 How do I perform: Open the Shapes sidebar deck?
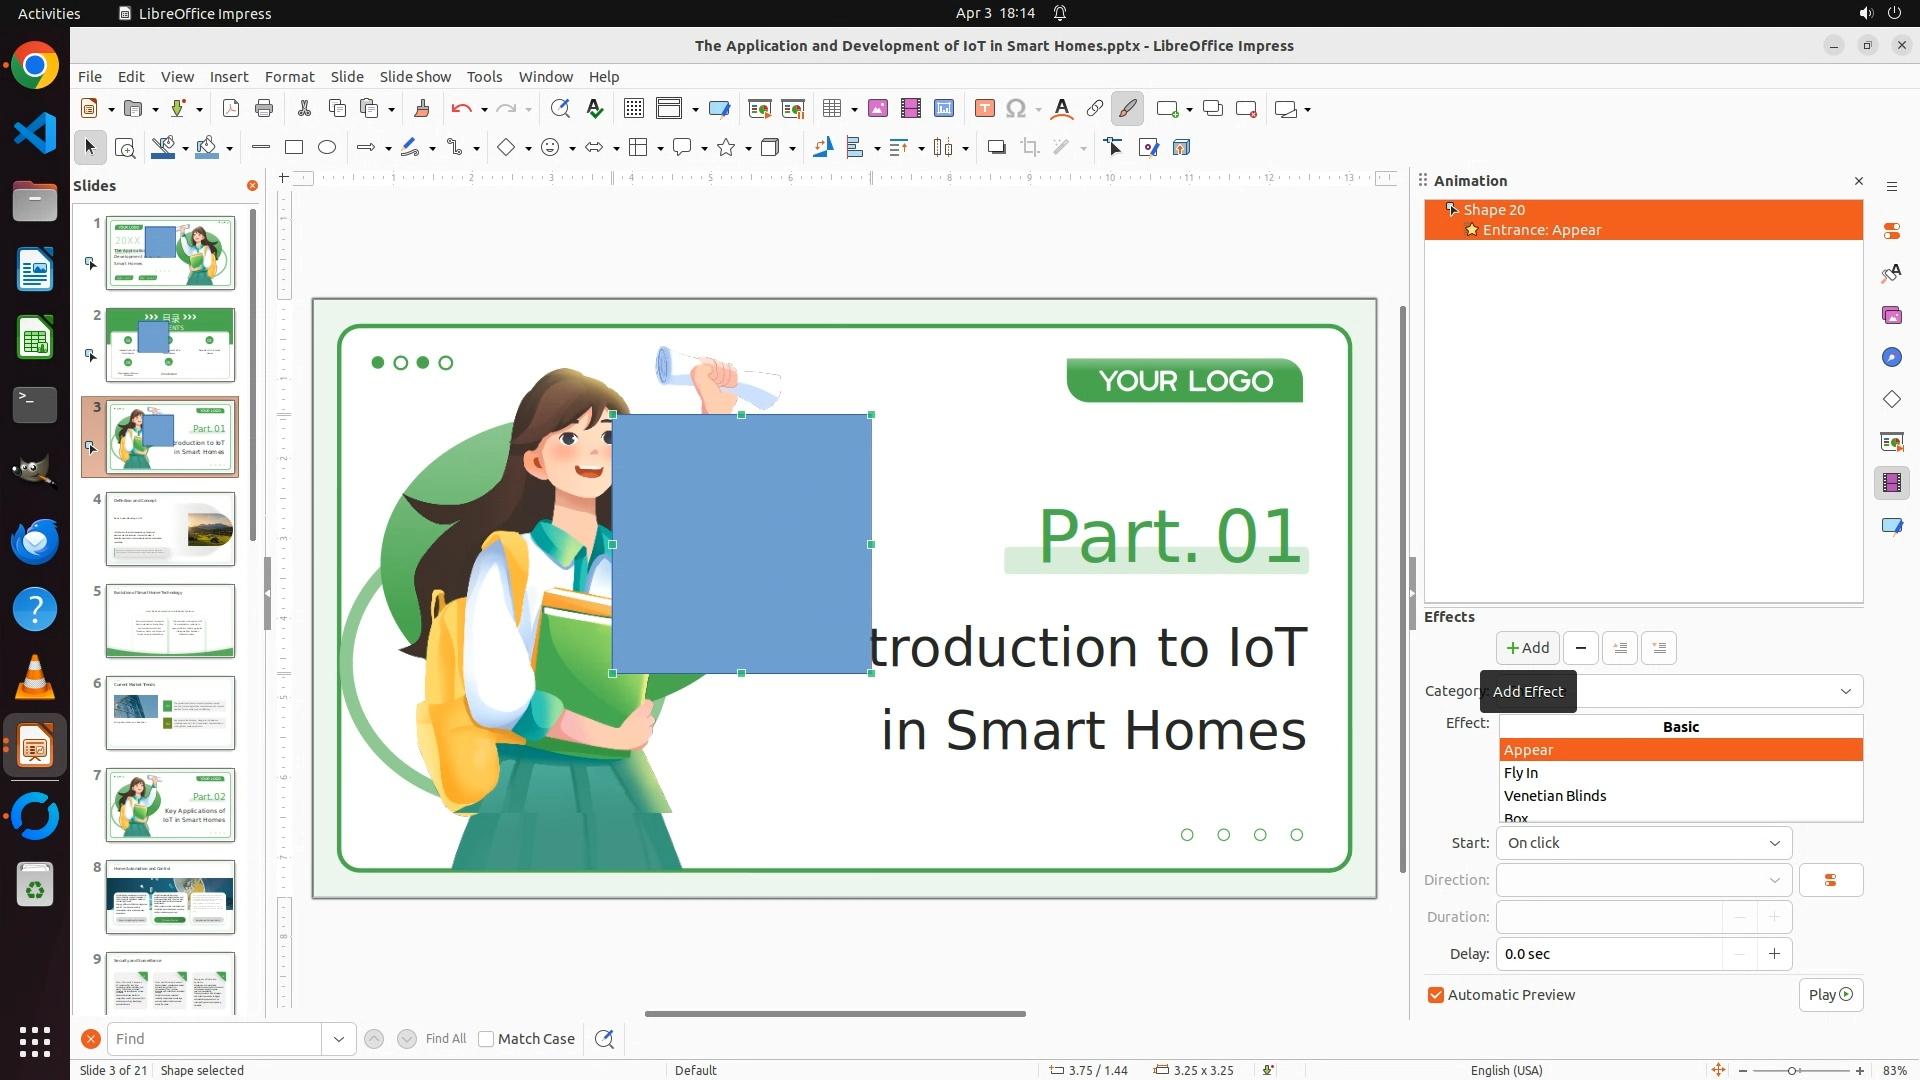tap(1891, 399)
